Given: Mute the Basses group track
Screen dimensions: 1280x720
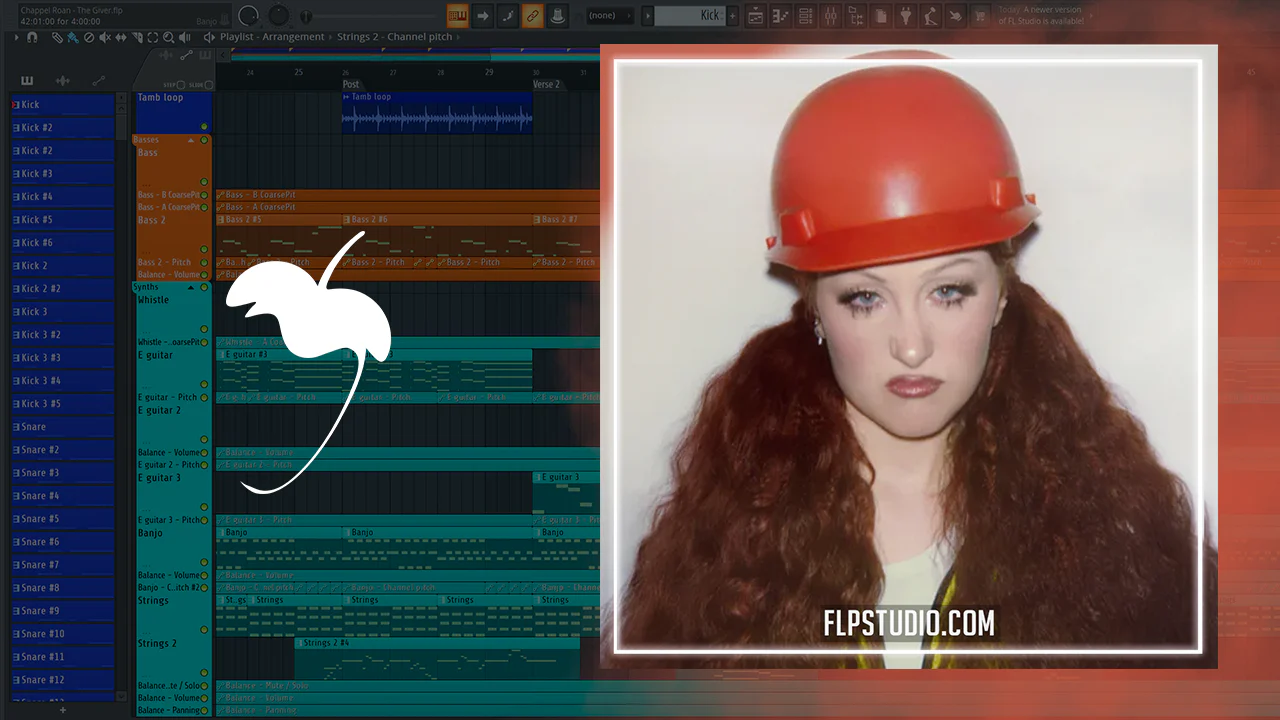Looking at the screenshot, I should 204,140.
